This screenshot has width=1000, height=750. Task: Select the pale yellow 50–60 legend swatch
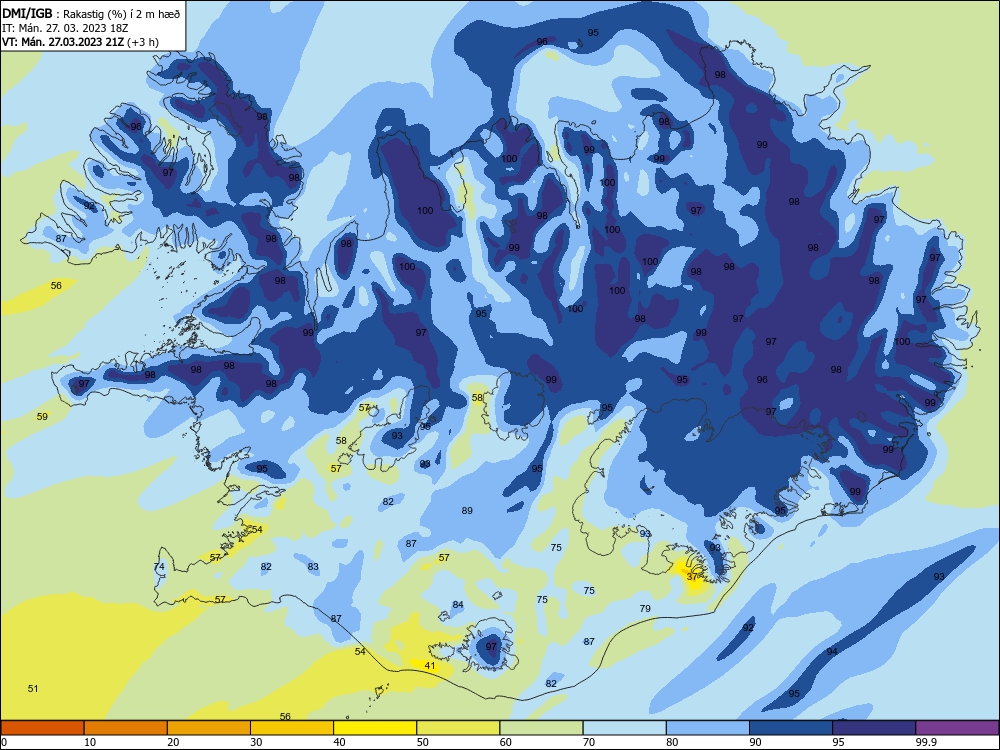pos(458,728)
